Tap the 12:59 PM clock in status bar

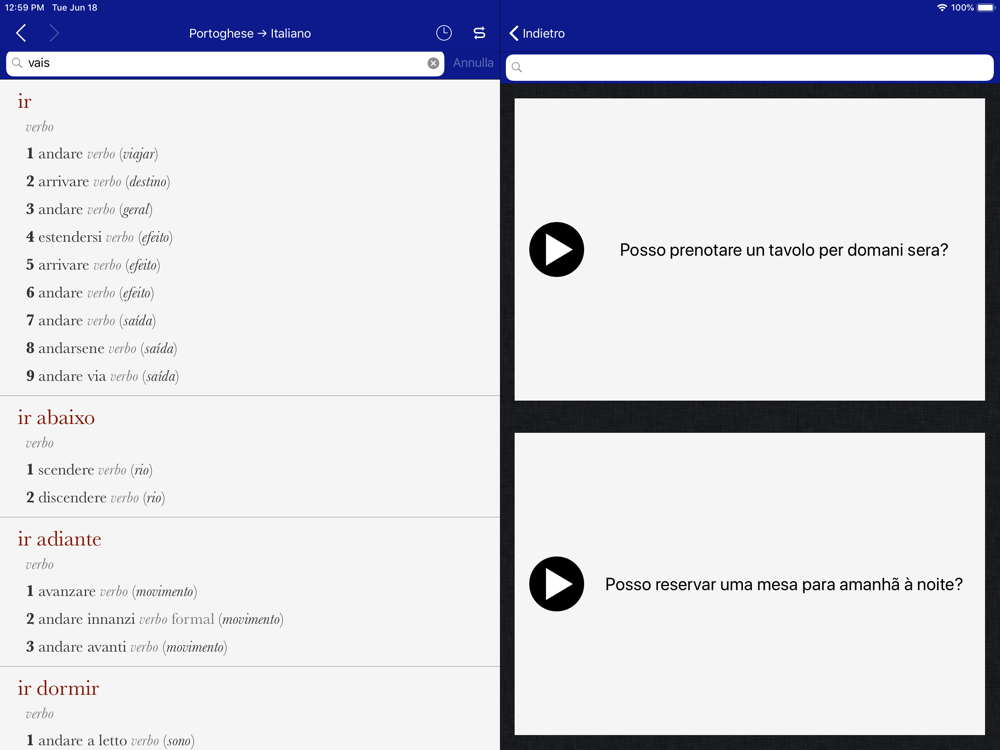tap(24, 8)
